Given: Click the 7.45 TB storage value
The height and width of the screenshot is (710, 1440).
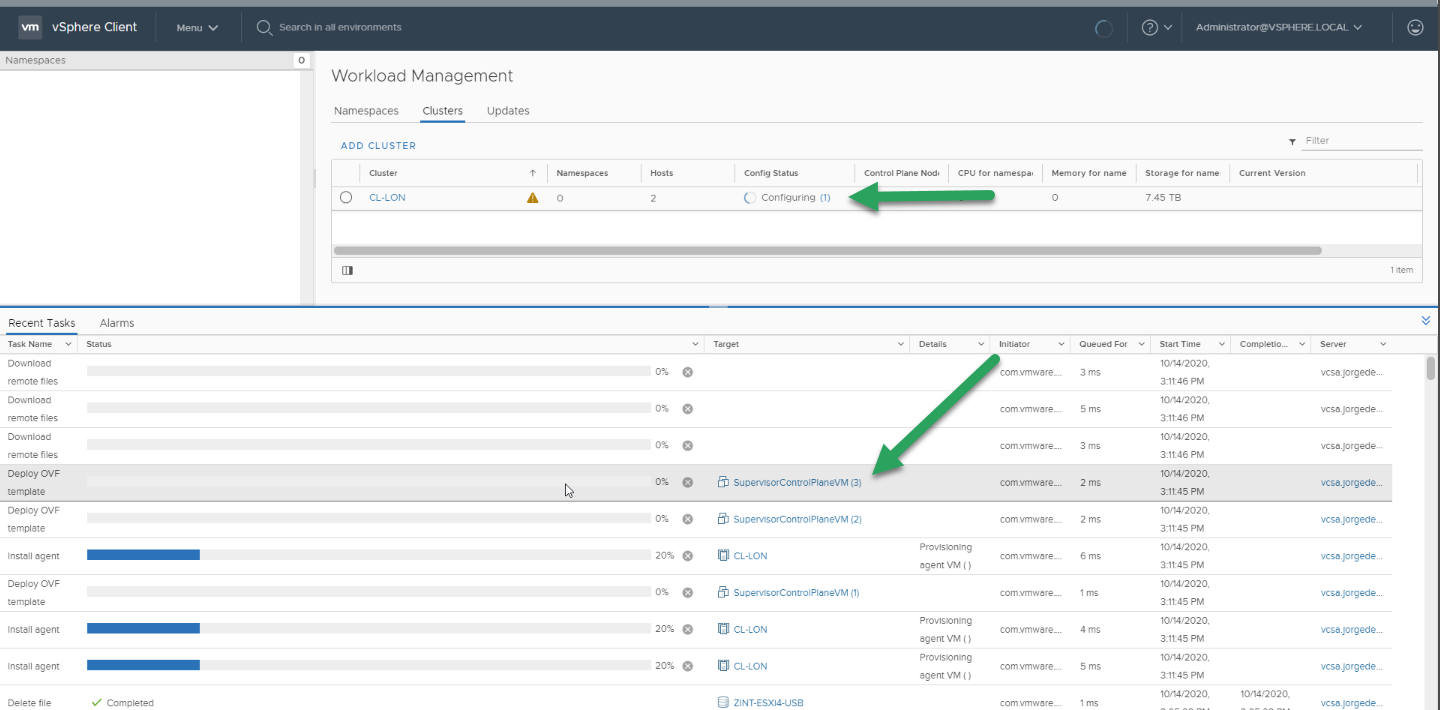Looking at the screenshot, I should pos(1163,198).
